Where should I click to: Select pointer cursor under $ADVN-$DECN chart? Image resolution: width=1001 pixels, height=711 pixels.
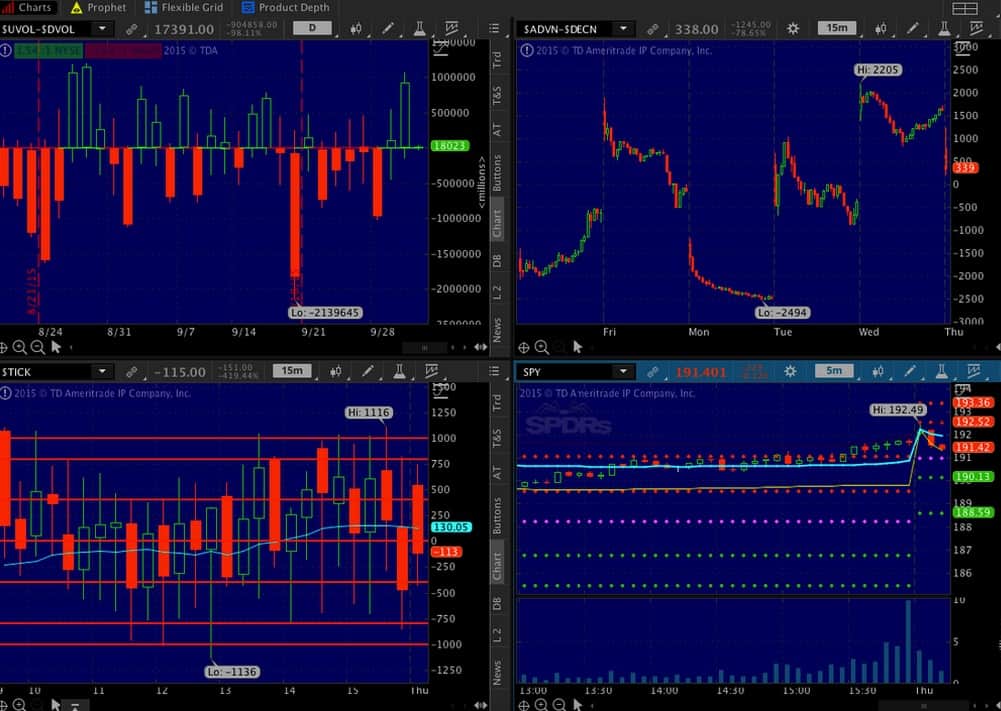(578, 347)
